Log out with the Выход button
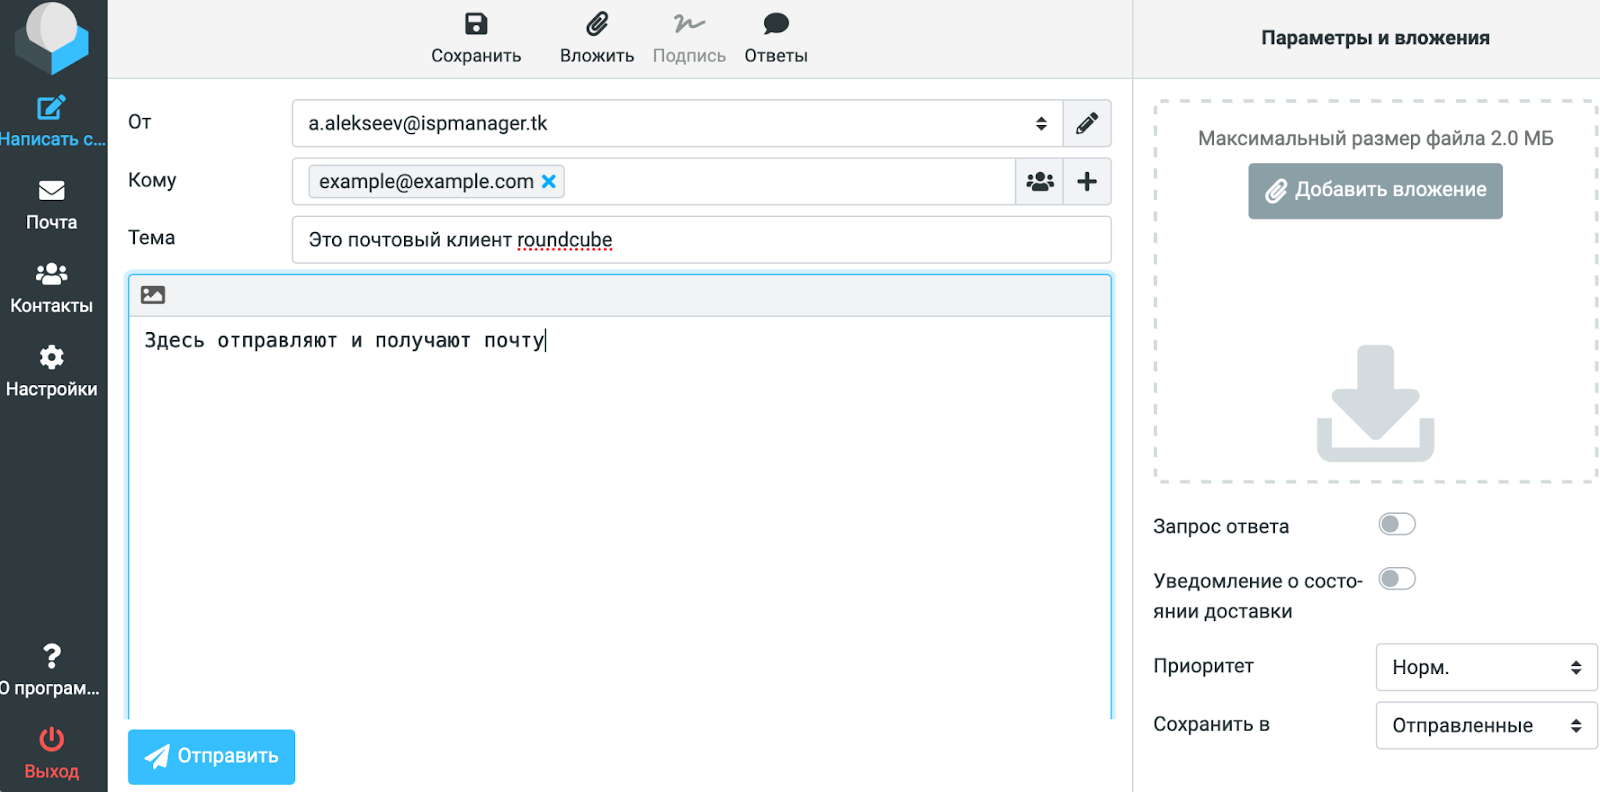 point(52,754)
